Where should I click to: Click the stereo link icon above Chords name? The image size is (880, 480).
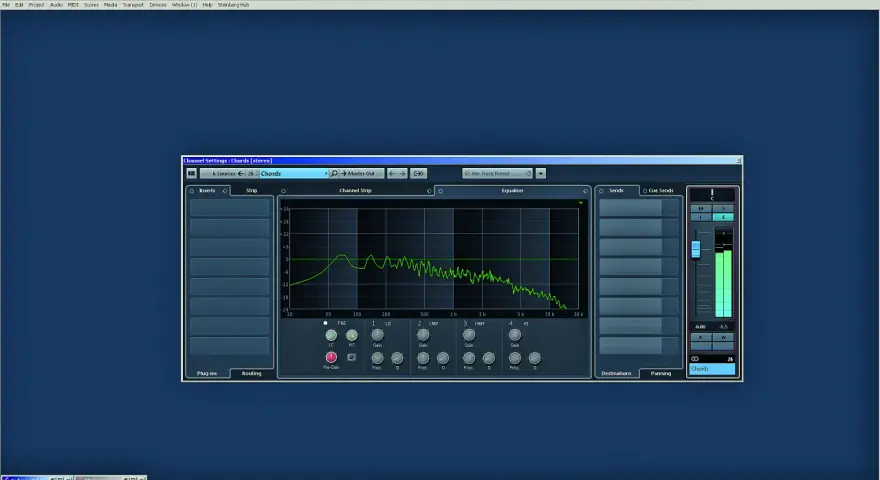coord(695,359)
